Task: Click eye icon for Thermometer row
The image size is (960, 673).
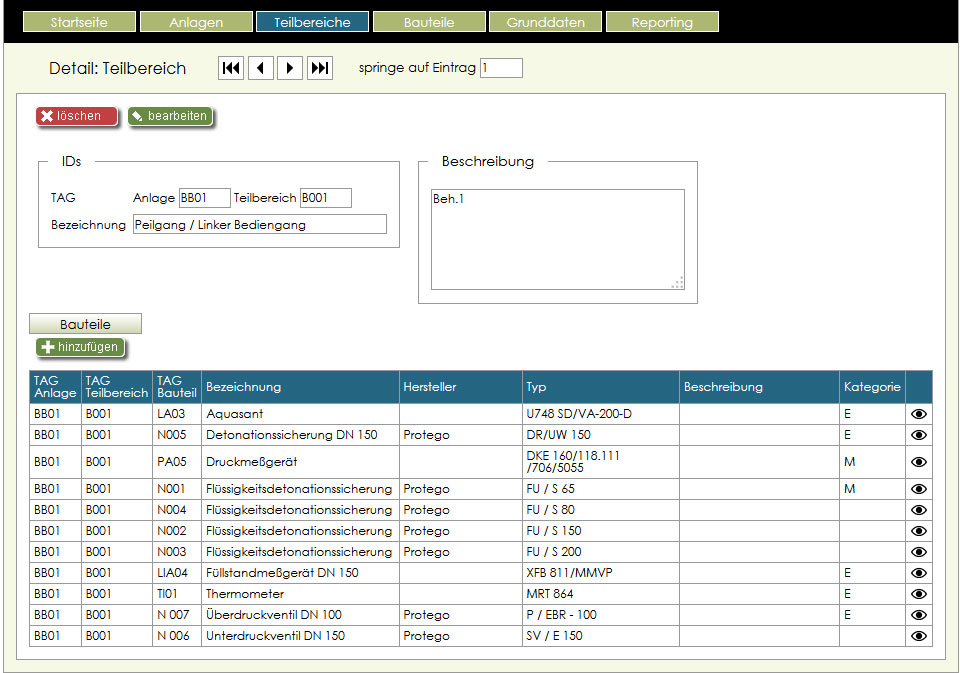Action: (919, 594)
